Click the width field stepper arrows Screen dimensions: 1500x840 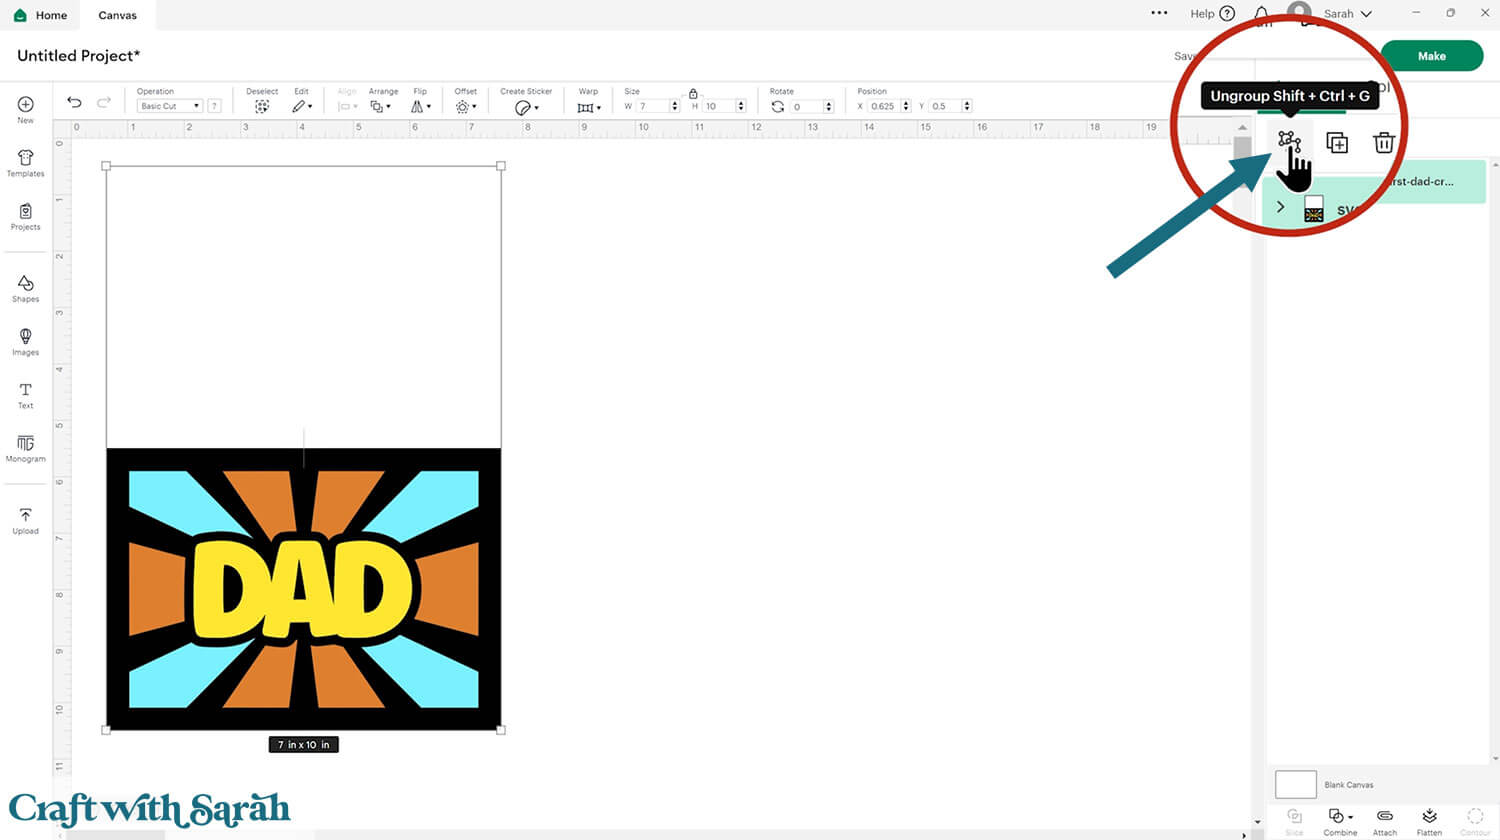pyautogui.click(x=675, y=106)
